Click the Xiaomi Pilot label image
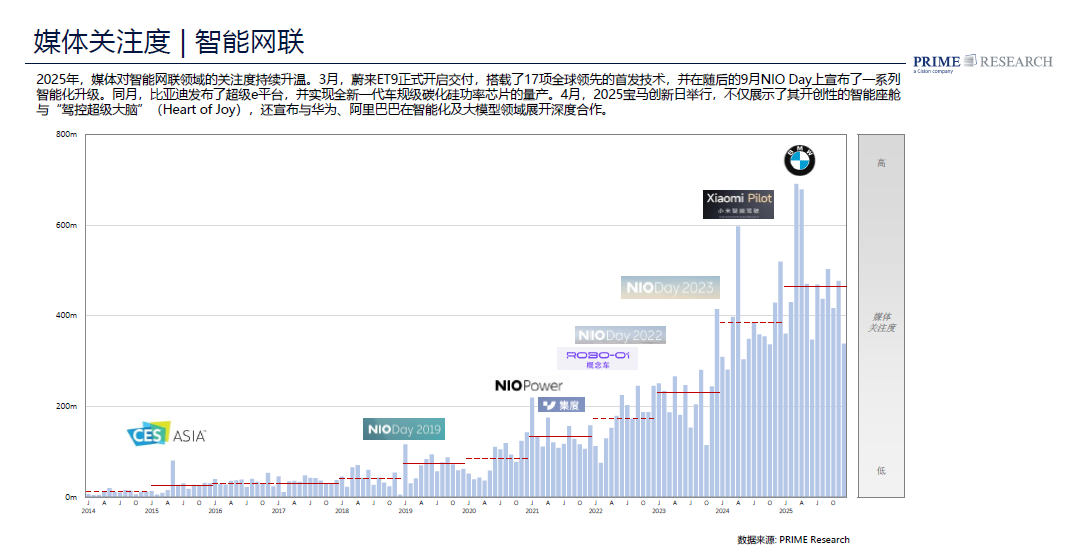Image resolution: width=1072 pixels, height=560 pixels. [x=738, y=204]
